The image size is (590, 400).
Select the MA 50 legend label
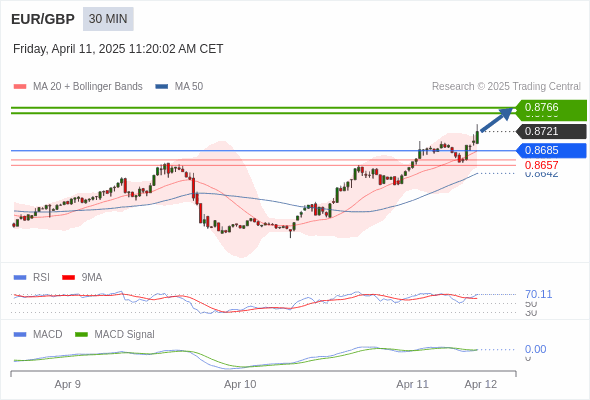[x=189, y=87]
